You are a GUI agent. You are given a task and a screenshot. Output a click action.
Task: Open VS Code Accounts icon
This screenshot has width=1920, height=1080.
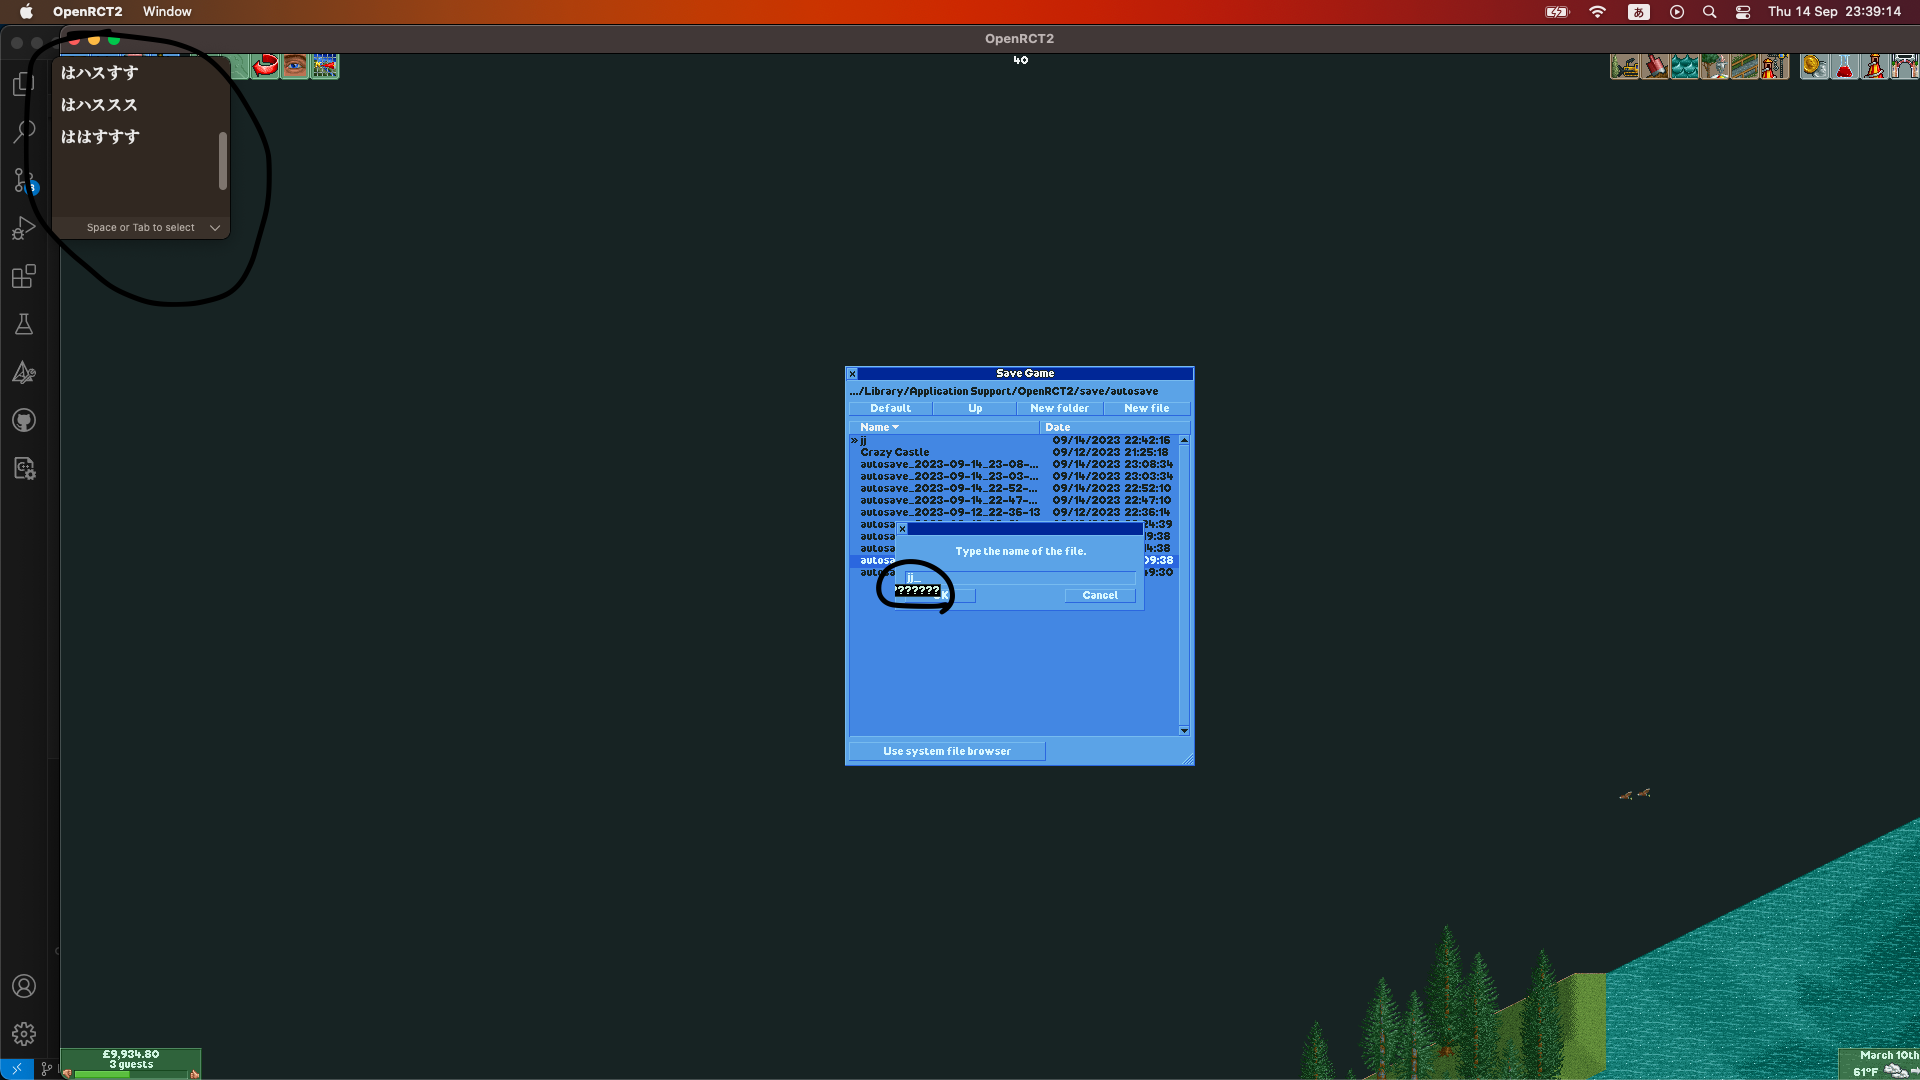[24, 986]
